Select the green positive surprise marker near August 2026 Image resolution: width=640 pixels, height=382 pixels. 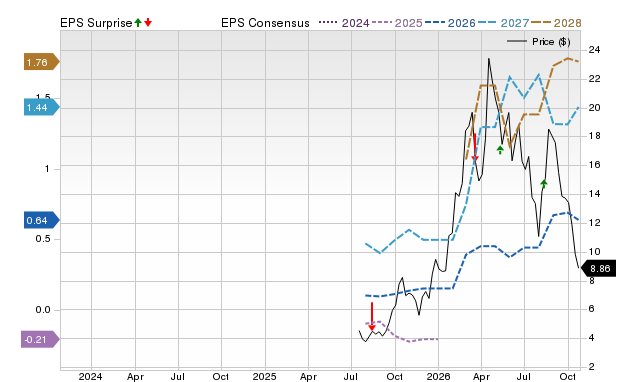tap(544, 183)
